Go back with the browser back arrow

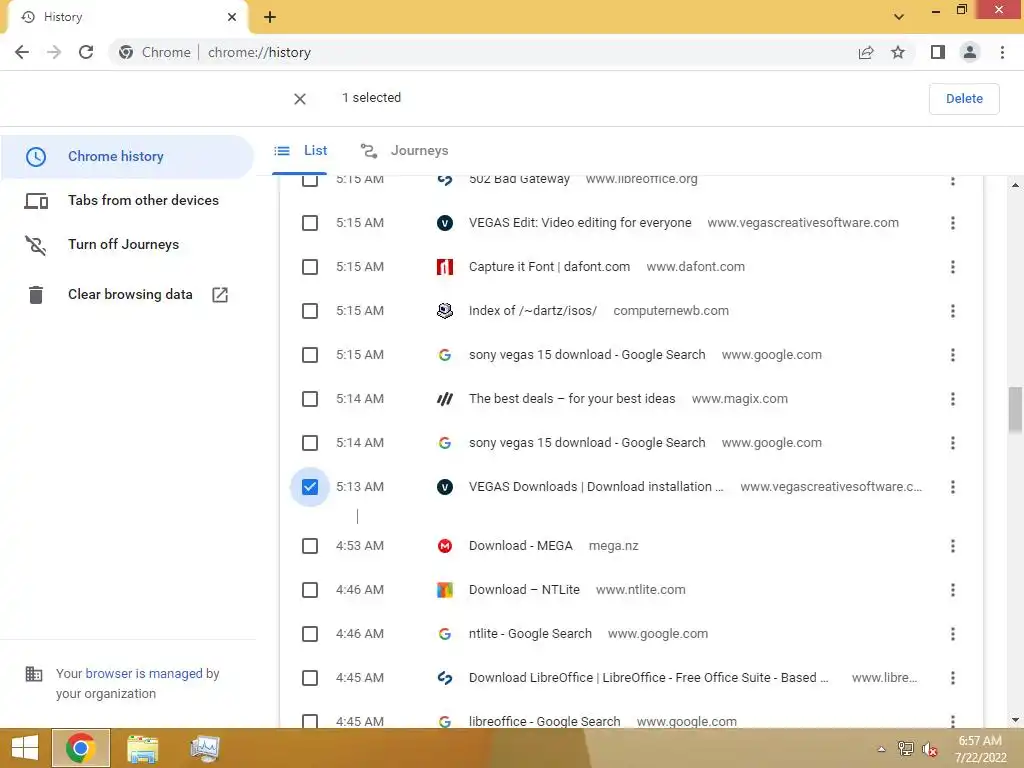[x=22, y=52]
